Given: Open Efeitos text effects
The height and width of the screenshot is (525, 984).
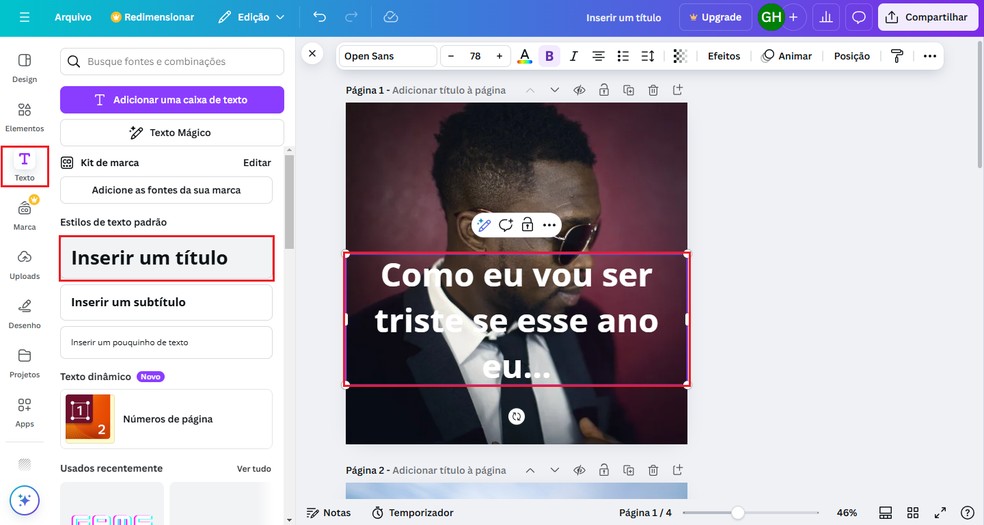Looking at the screenshot, I should (x=724, y=56).
